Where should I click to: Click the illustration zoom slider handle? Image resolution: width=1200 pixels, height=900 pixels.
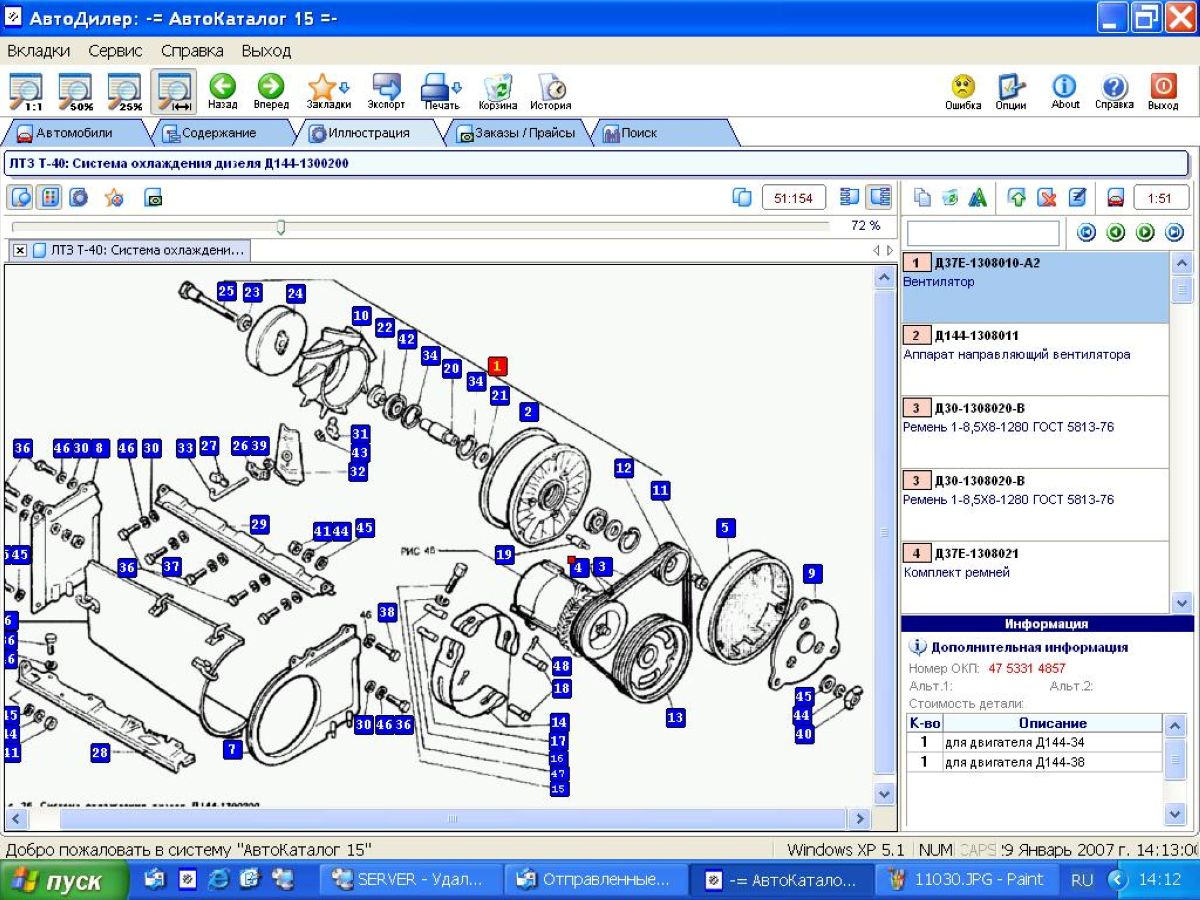[x=281, y=227]
